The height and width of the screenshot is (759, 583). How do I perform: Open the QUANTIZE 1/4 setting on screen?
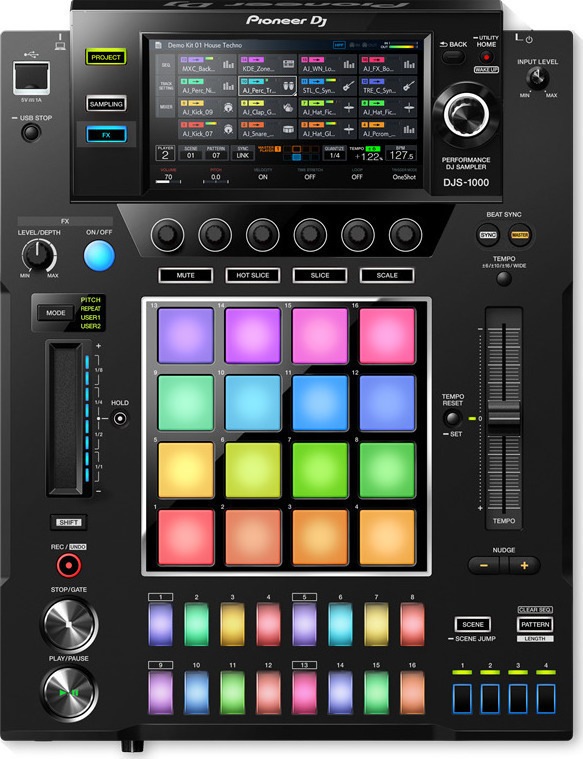point(334,153)
